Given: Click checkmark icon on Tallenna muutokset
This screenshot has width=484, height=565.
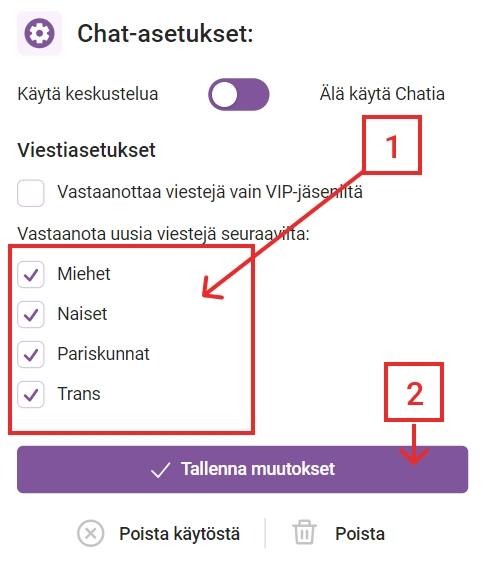Looking at the screenshot, I should [x=160, y=470].
